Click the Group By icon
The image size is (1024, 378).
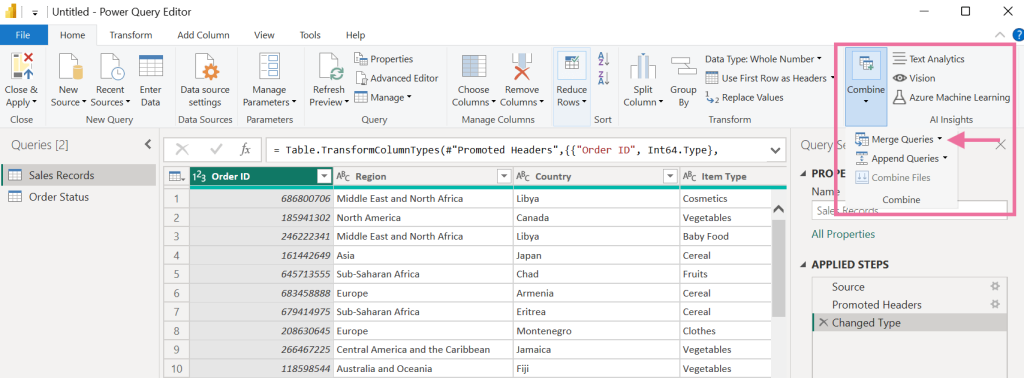click(683, 67)
